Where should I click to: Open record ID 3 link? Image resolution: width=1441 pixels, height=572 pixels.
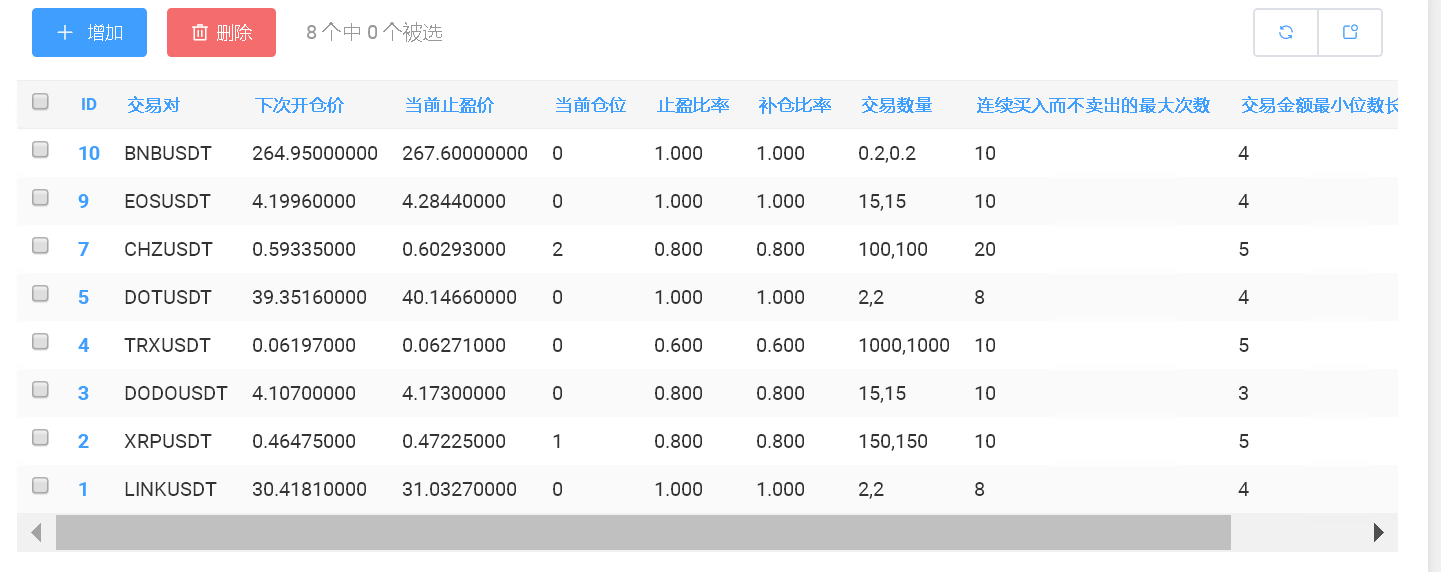pyautogui.click(x=84, y=393)
